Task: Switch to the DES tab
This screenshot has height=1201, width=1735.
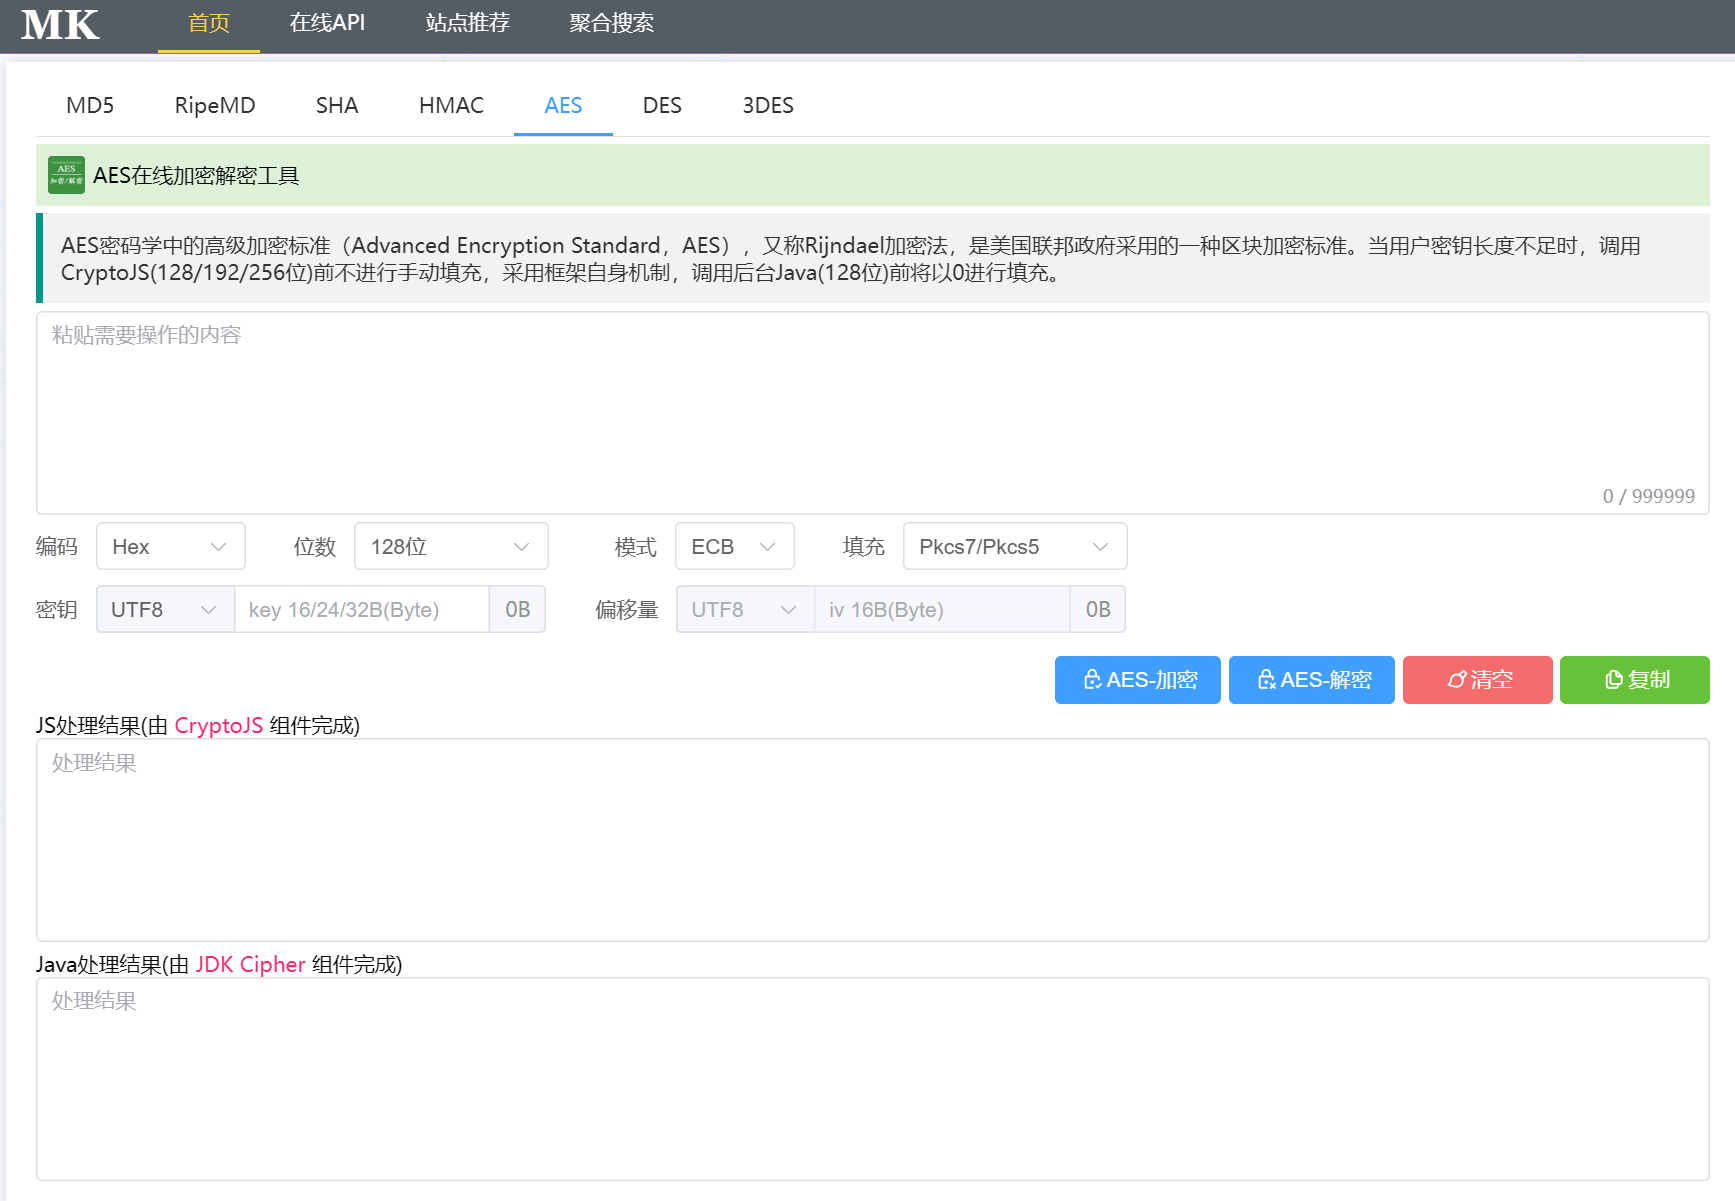Action: point(662,105)
